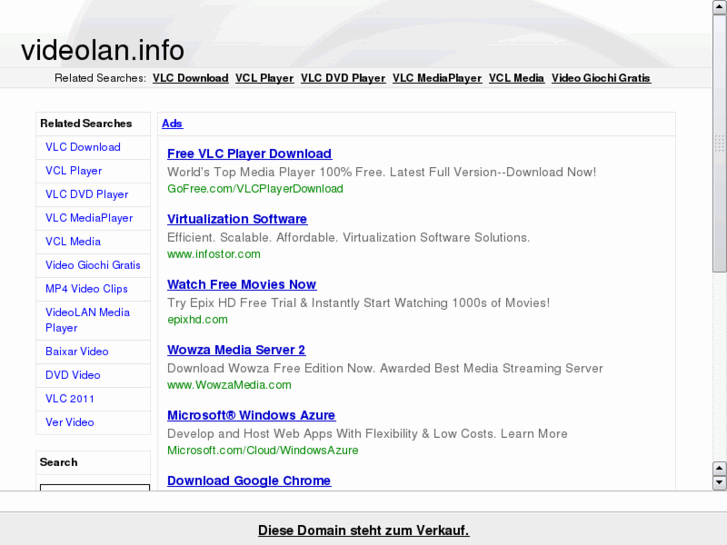Click Download Wowza Free Edition description

pyautogui.click(x=385, y=368)
